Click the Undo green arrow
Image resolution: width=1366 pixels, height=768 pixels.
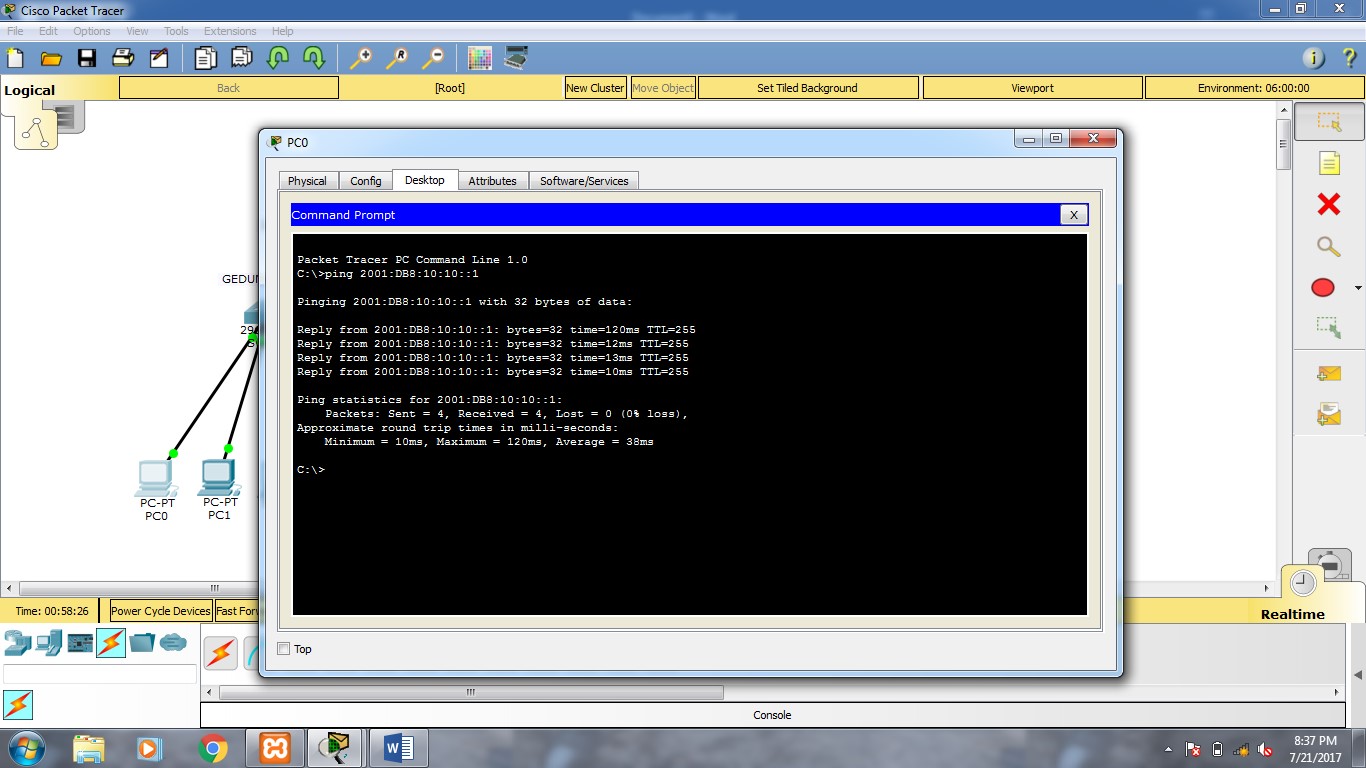point(278,58)
